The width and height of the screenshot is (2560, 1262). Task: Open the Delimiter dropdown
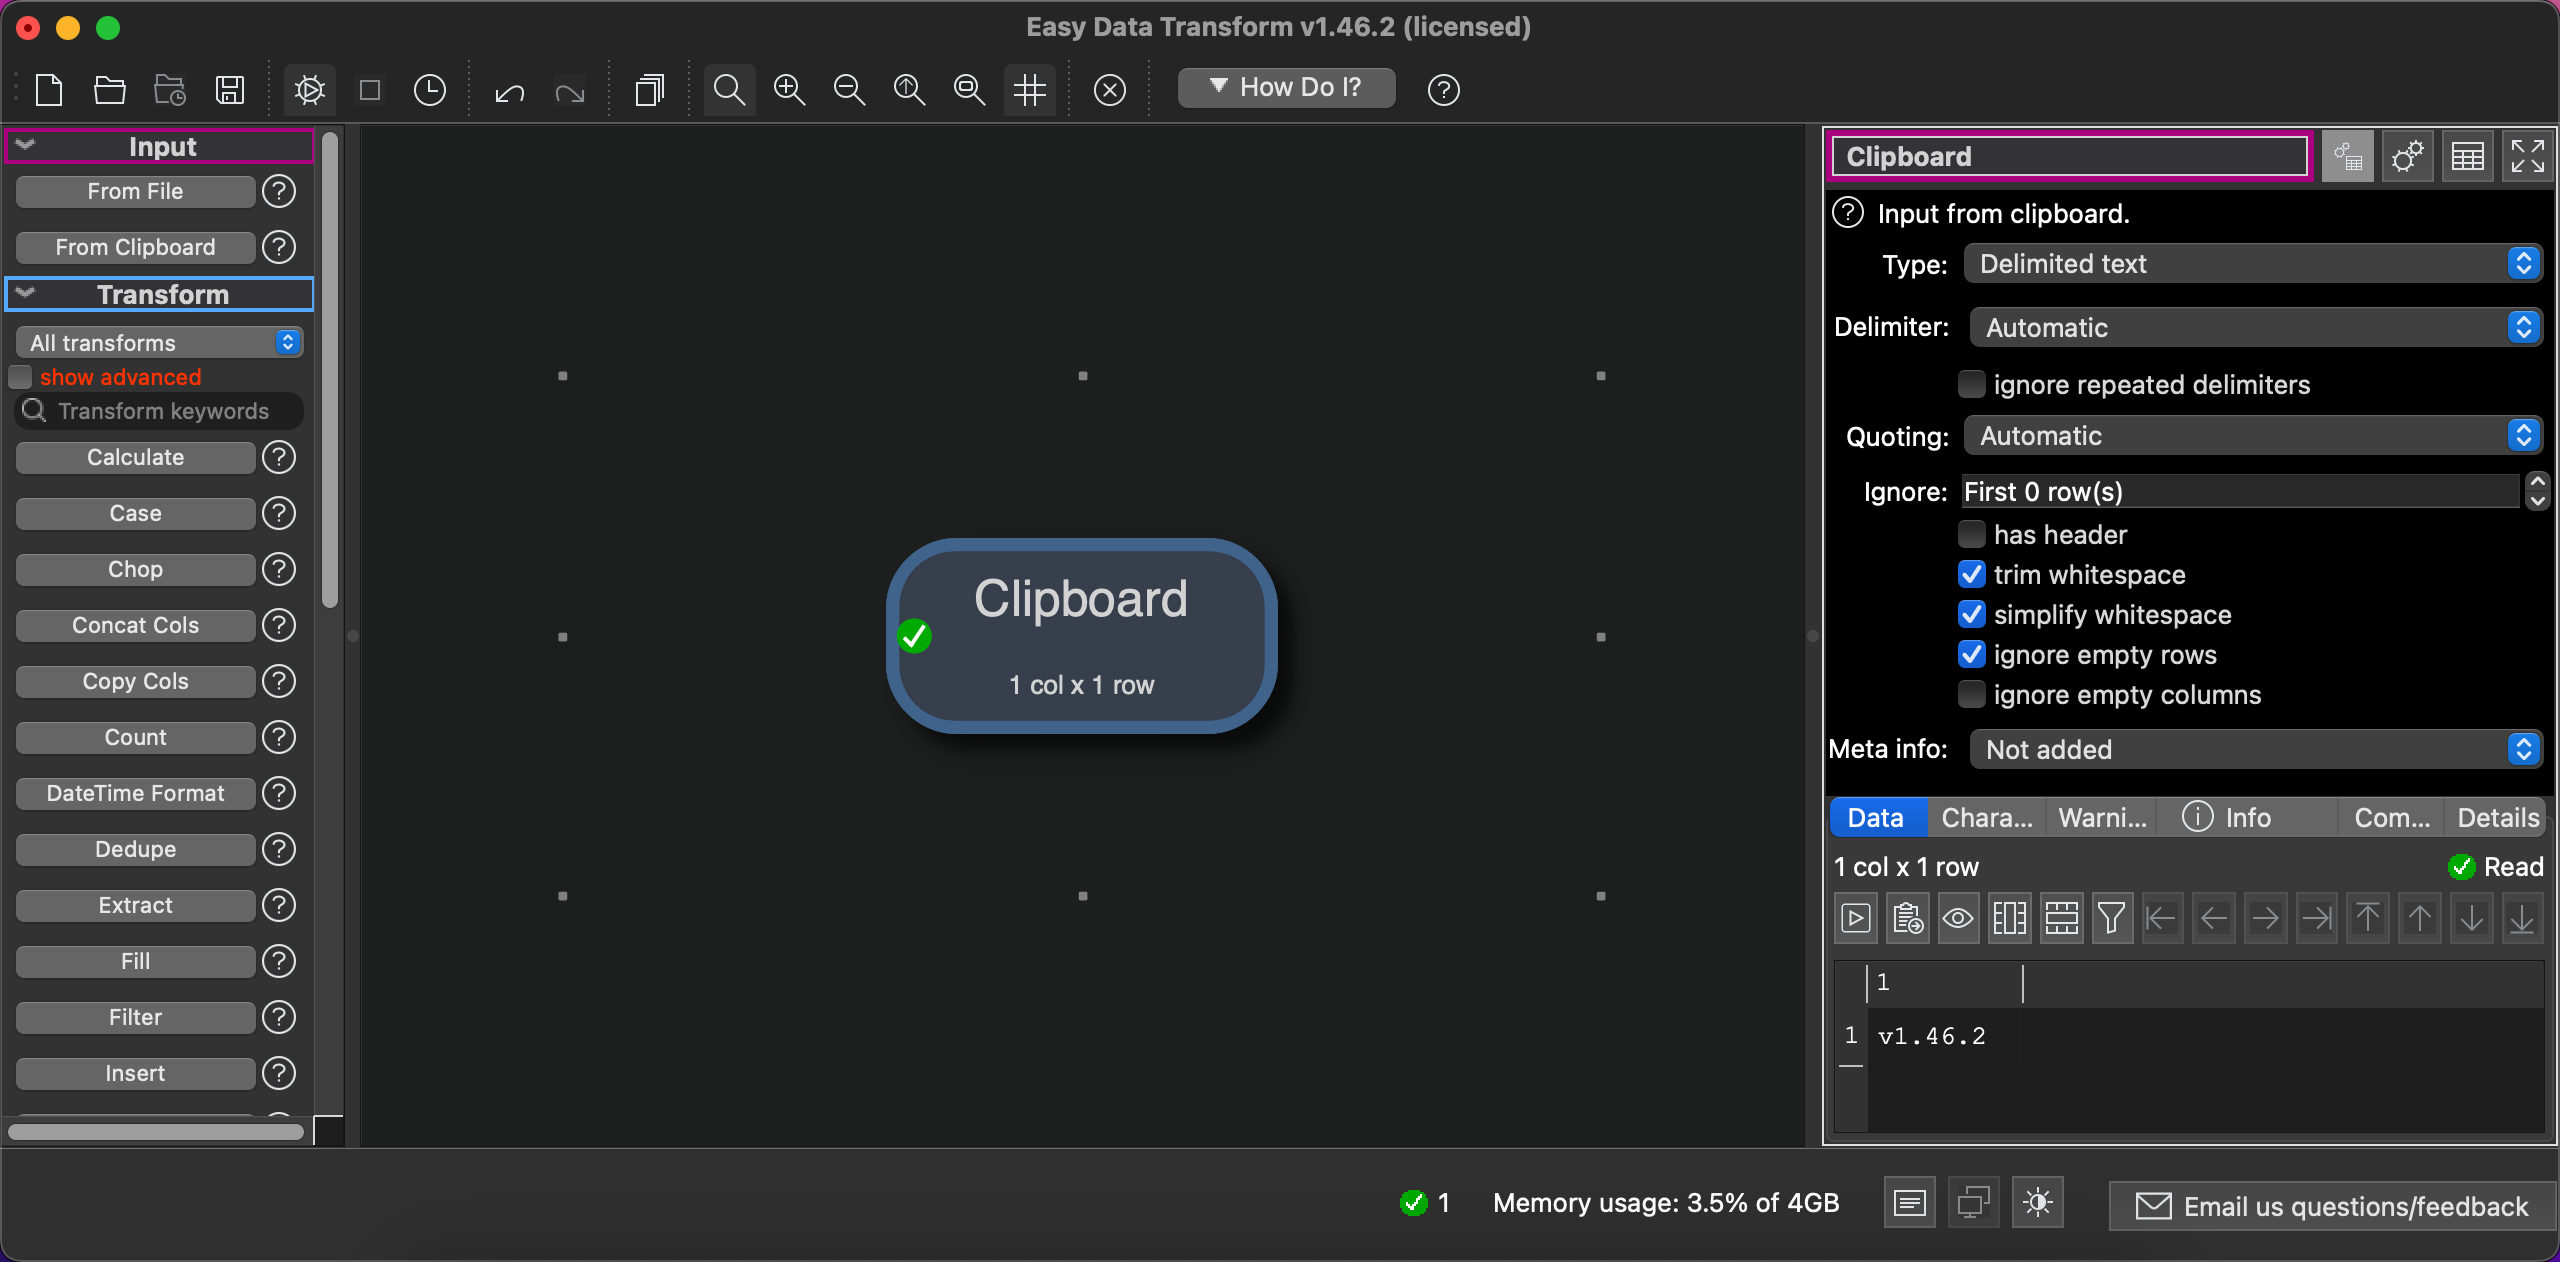[x=2254, y=328]
